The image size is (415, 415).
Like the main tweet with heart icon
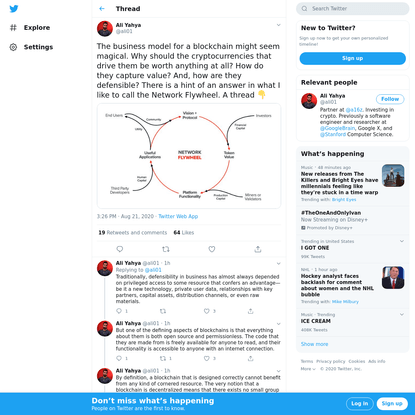[212, 249]
